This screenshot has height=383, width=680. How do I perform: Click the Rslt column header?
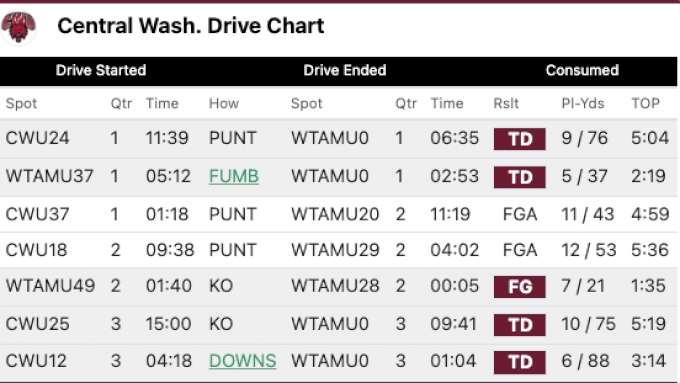(x=506, y=103)
